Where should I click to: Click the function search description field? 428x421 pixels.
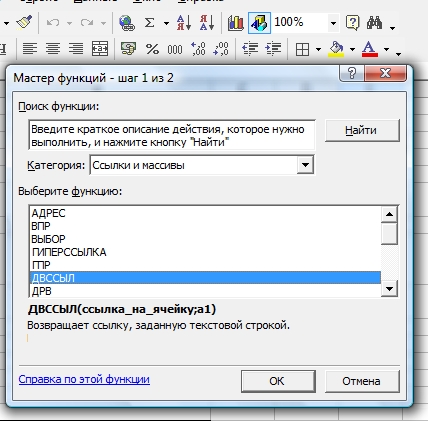(172, 135)
